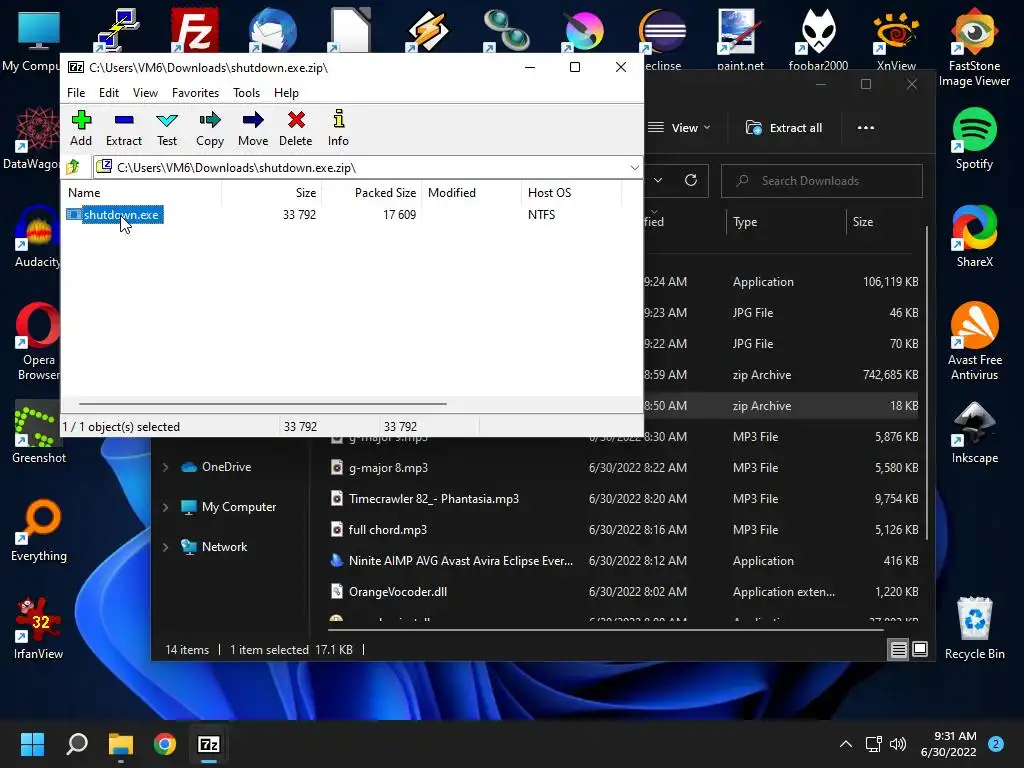Expand the 7-Zip address path dropdown
Image resolution: width=1024 pixels, height=768 pixels.
634,168
